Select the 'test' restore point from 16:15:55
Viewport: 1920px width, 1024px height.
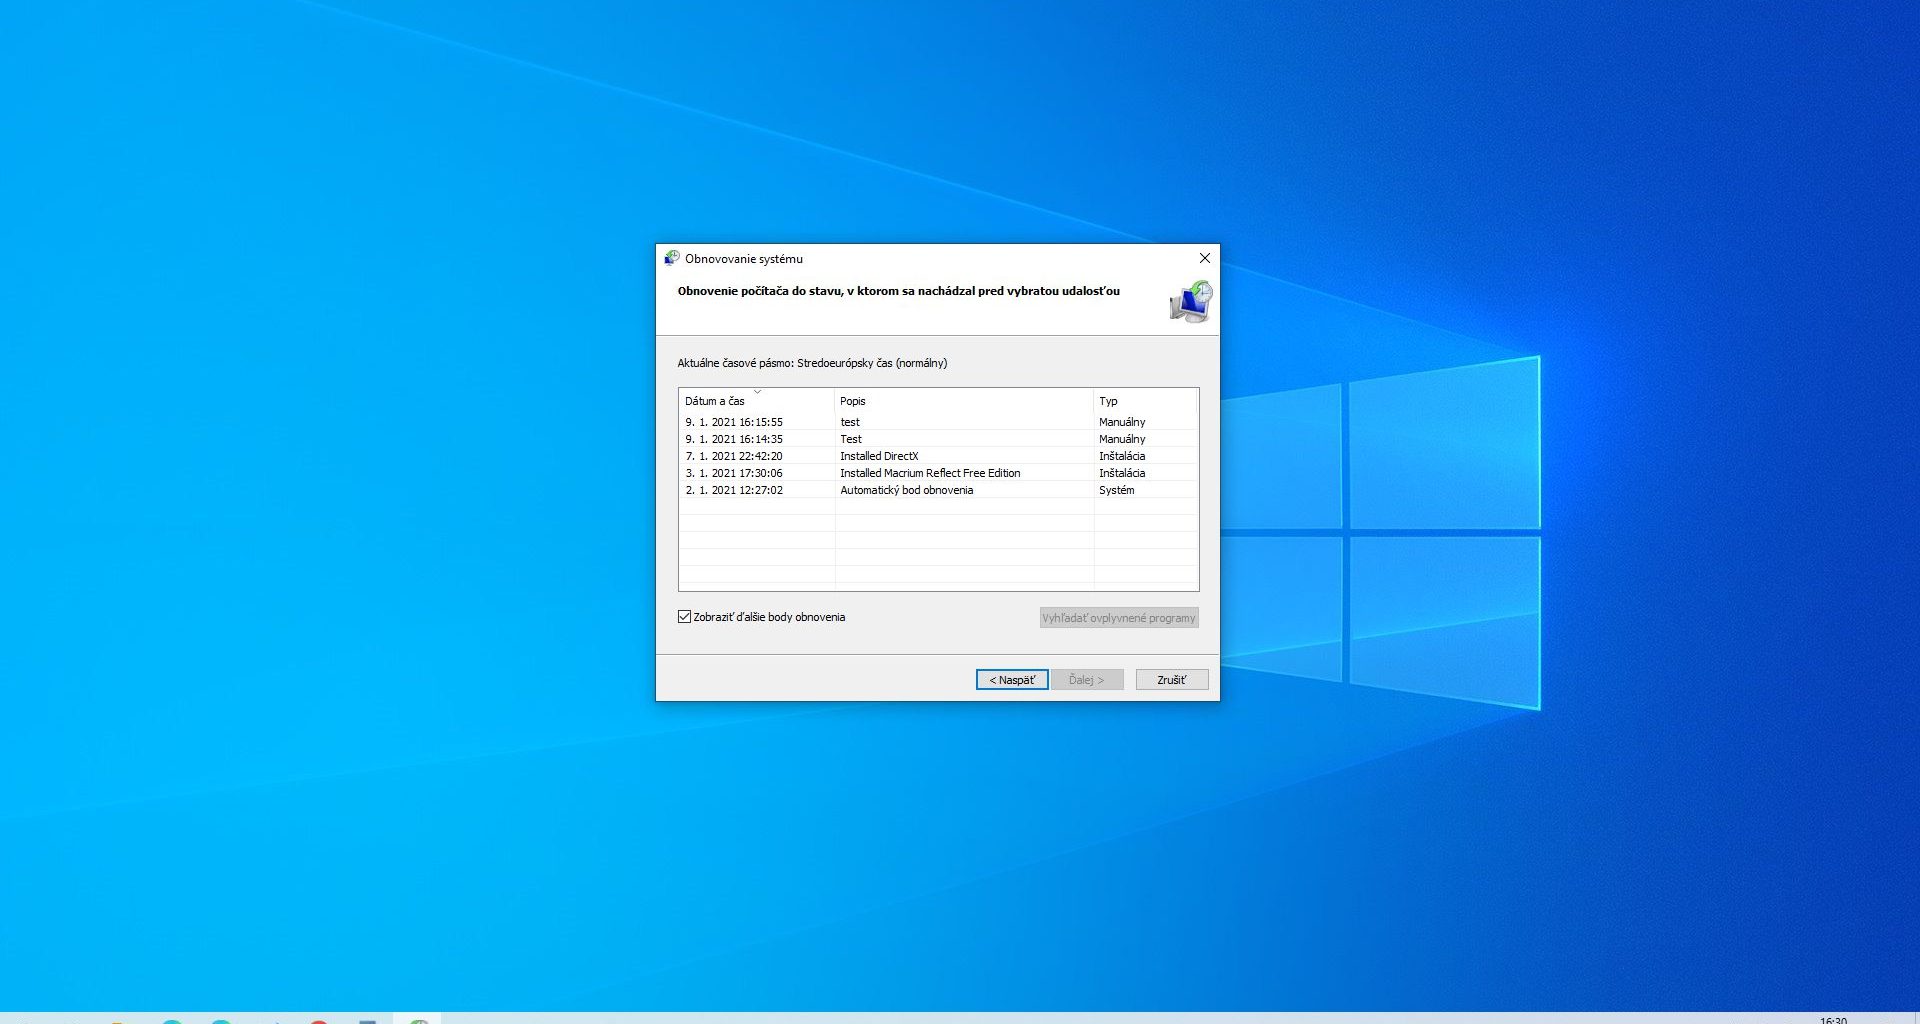[850, 422]
